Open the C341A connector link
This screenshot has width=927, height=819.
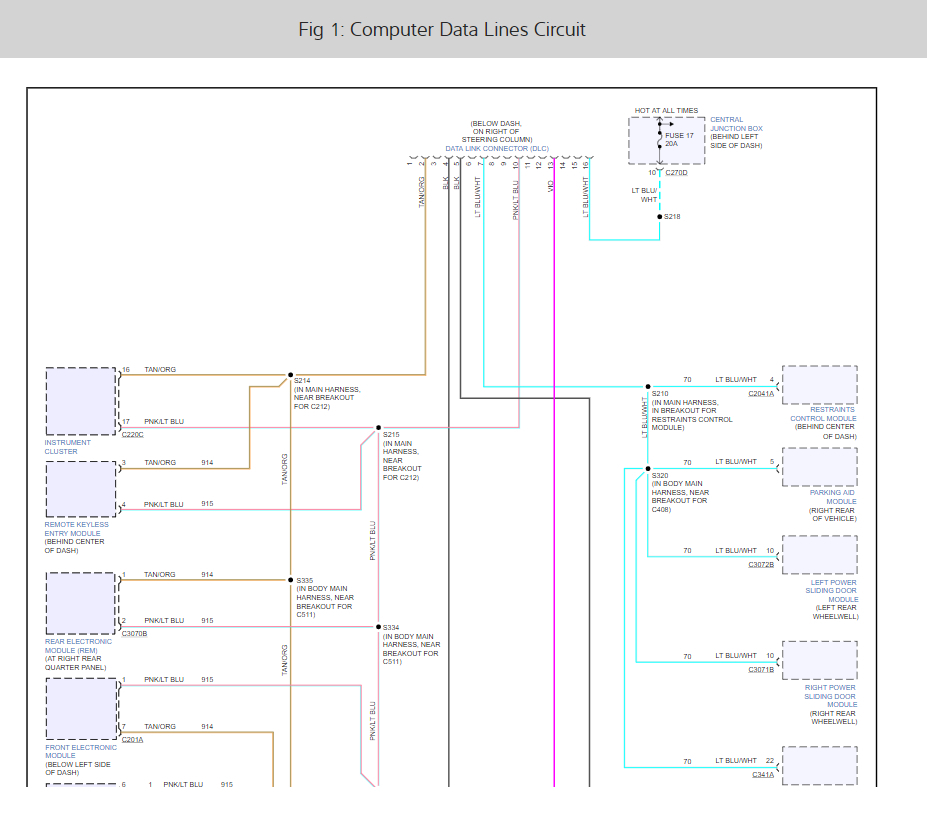(763, 774)
